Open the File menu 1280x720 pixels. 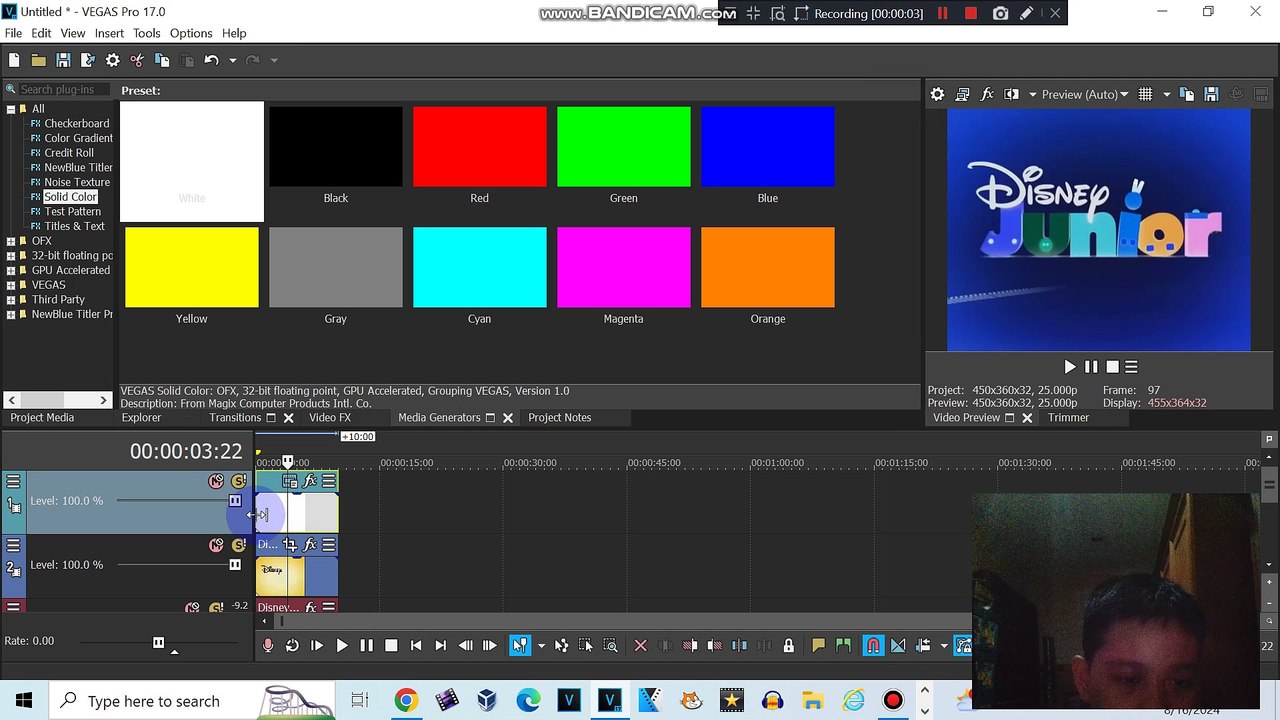coord(13,33)
